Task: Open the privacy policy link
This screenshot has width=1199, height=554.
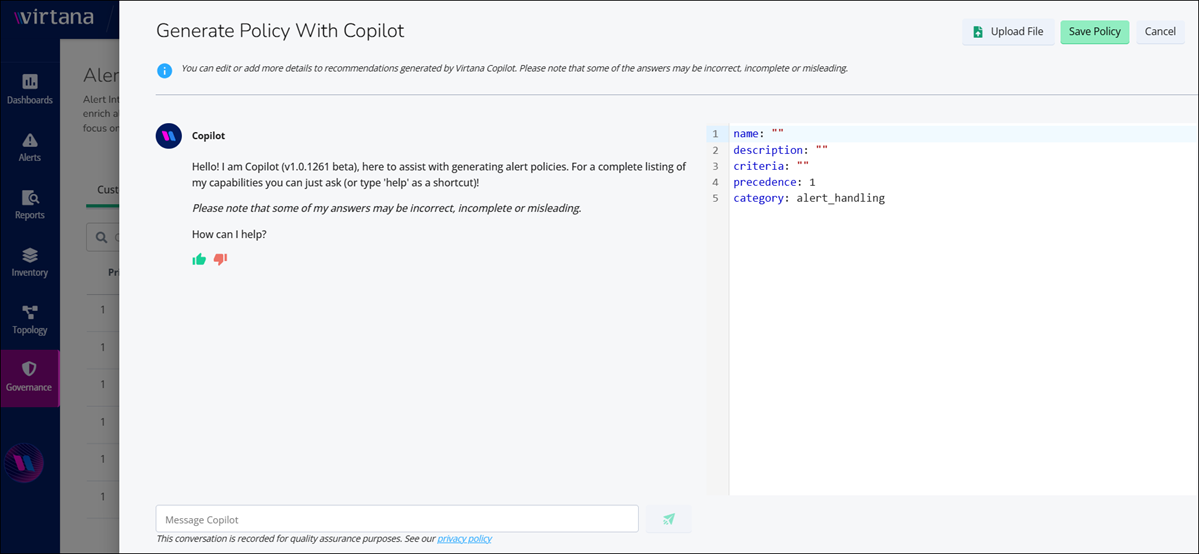Action: point(464,539)
